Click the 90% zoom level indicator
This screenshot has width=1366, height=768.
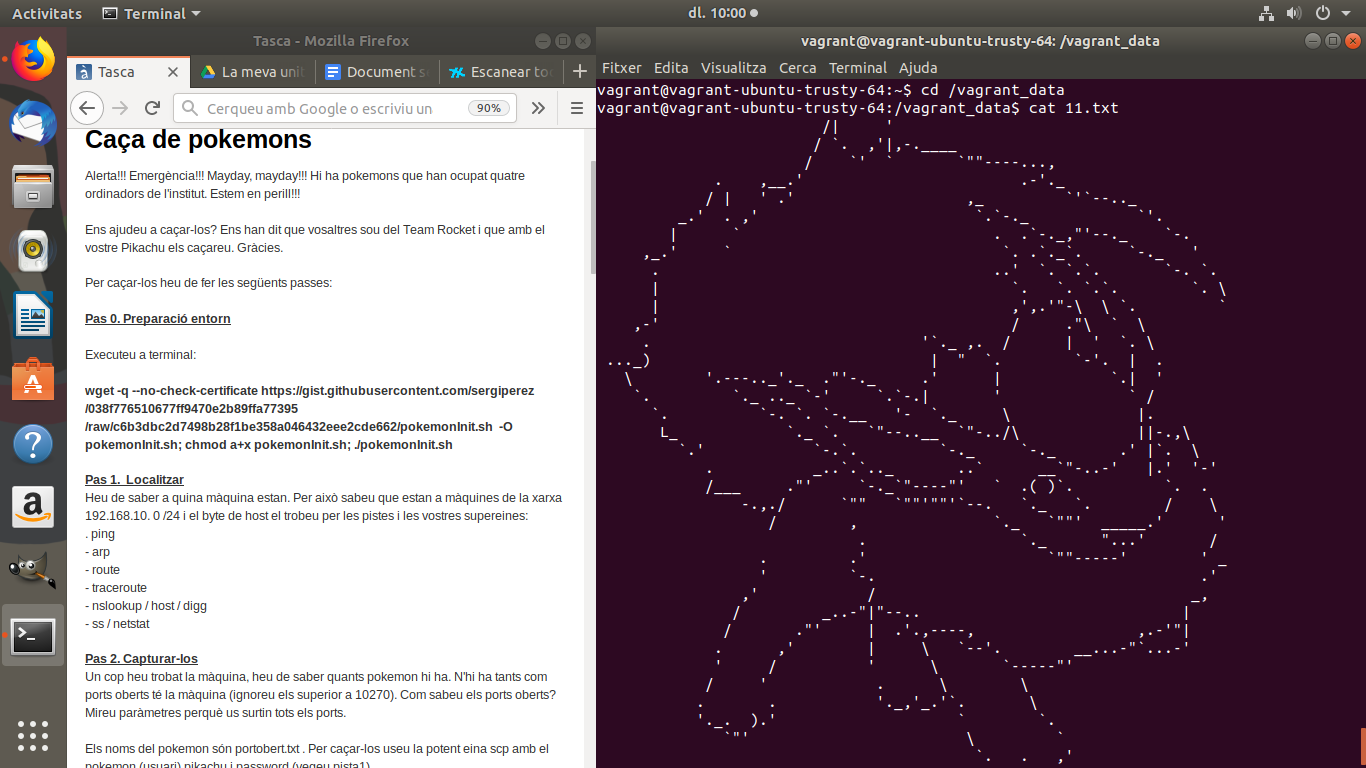point(488,108)
